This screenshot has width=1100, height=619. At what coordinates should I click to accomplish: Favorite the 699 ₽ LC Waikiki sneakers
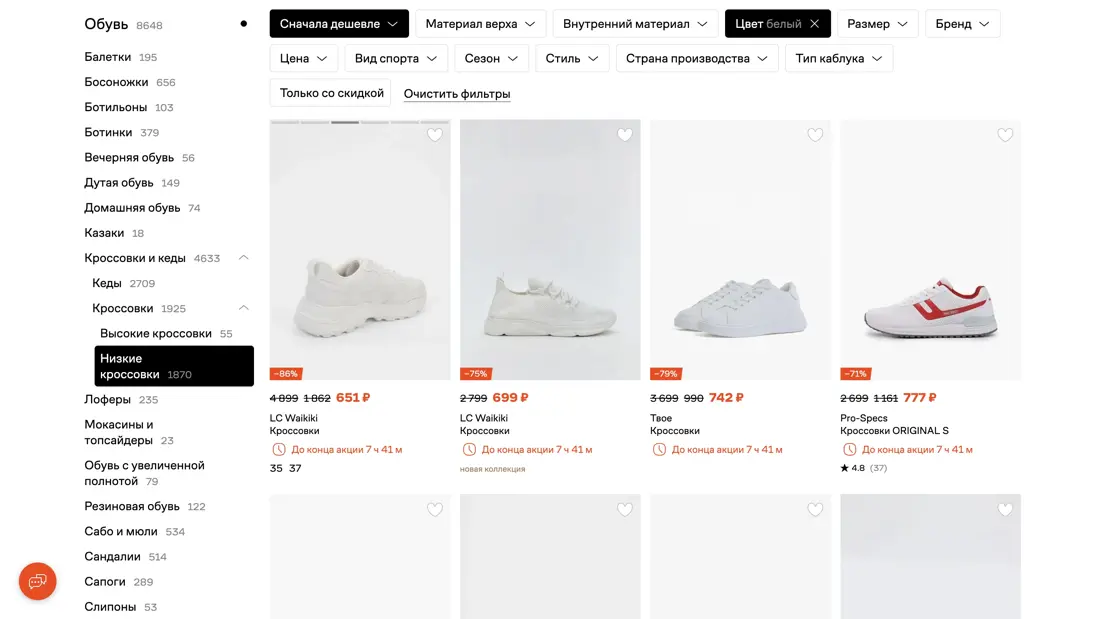tap(625, 135)
